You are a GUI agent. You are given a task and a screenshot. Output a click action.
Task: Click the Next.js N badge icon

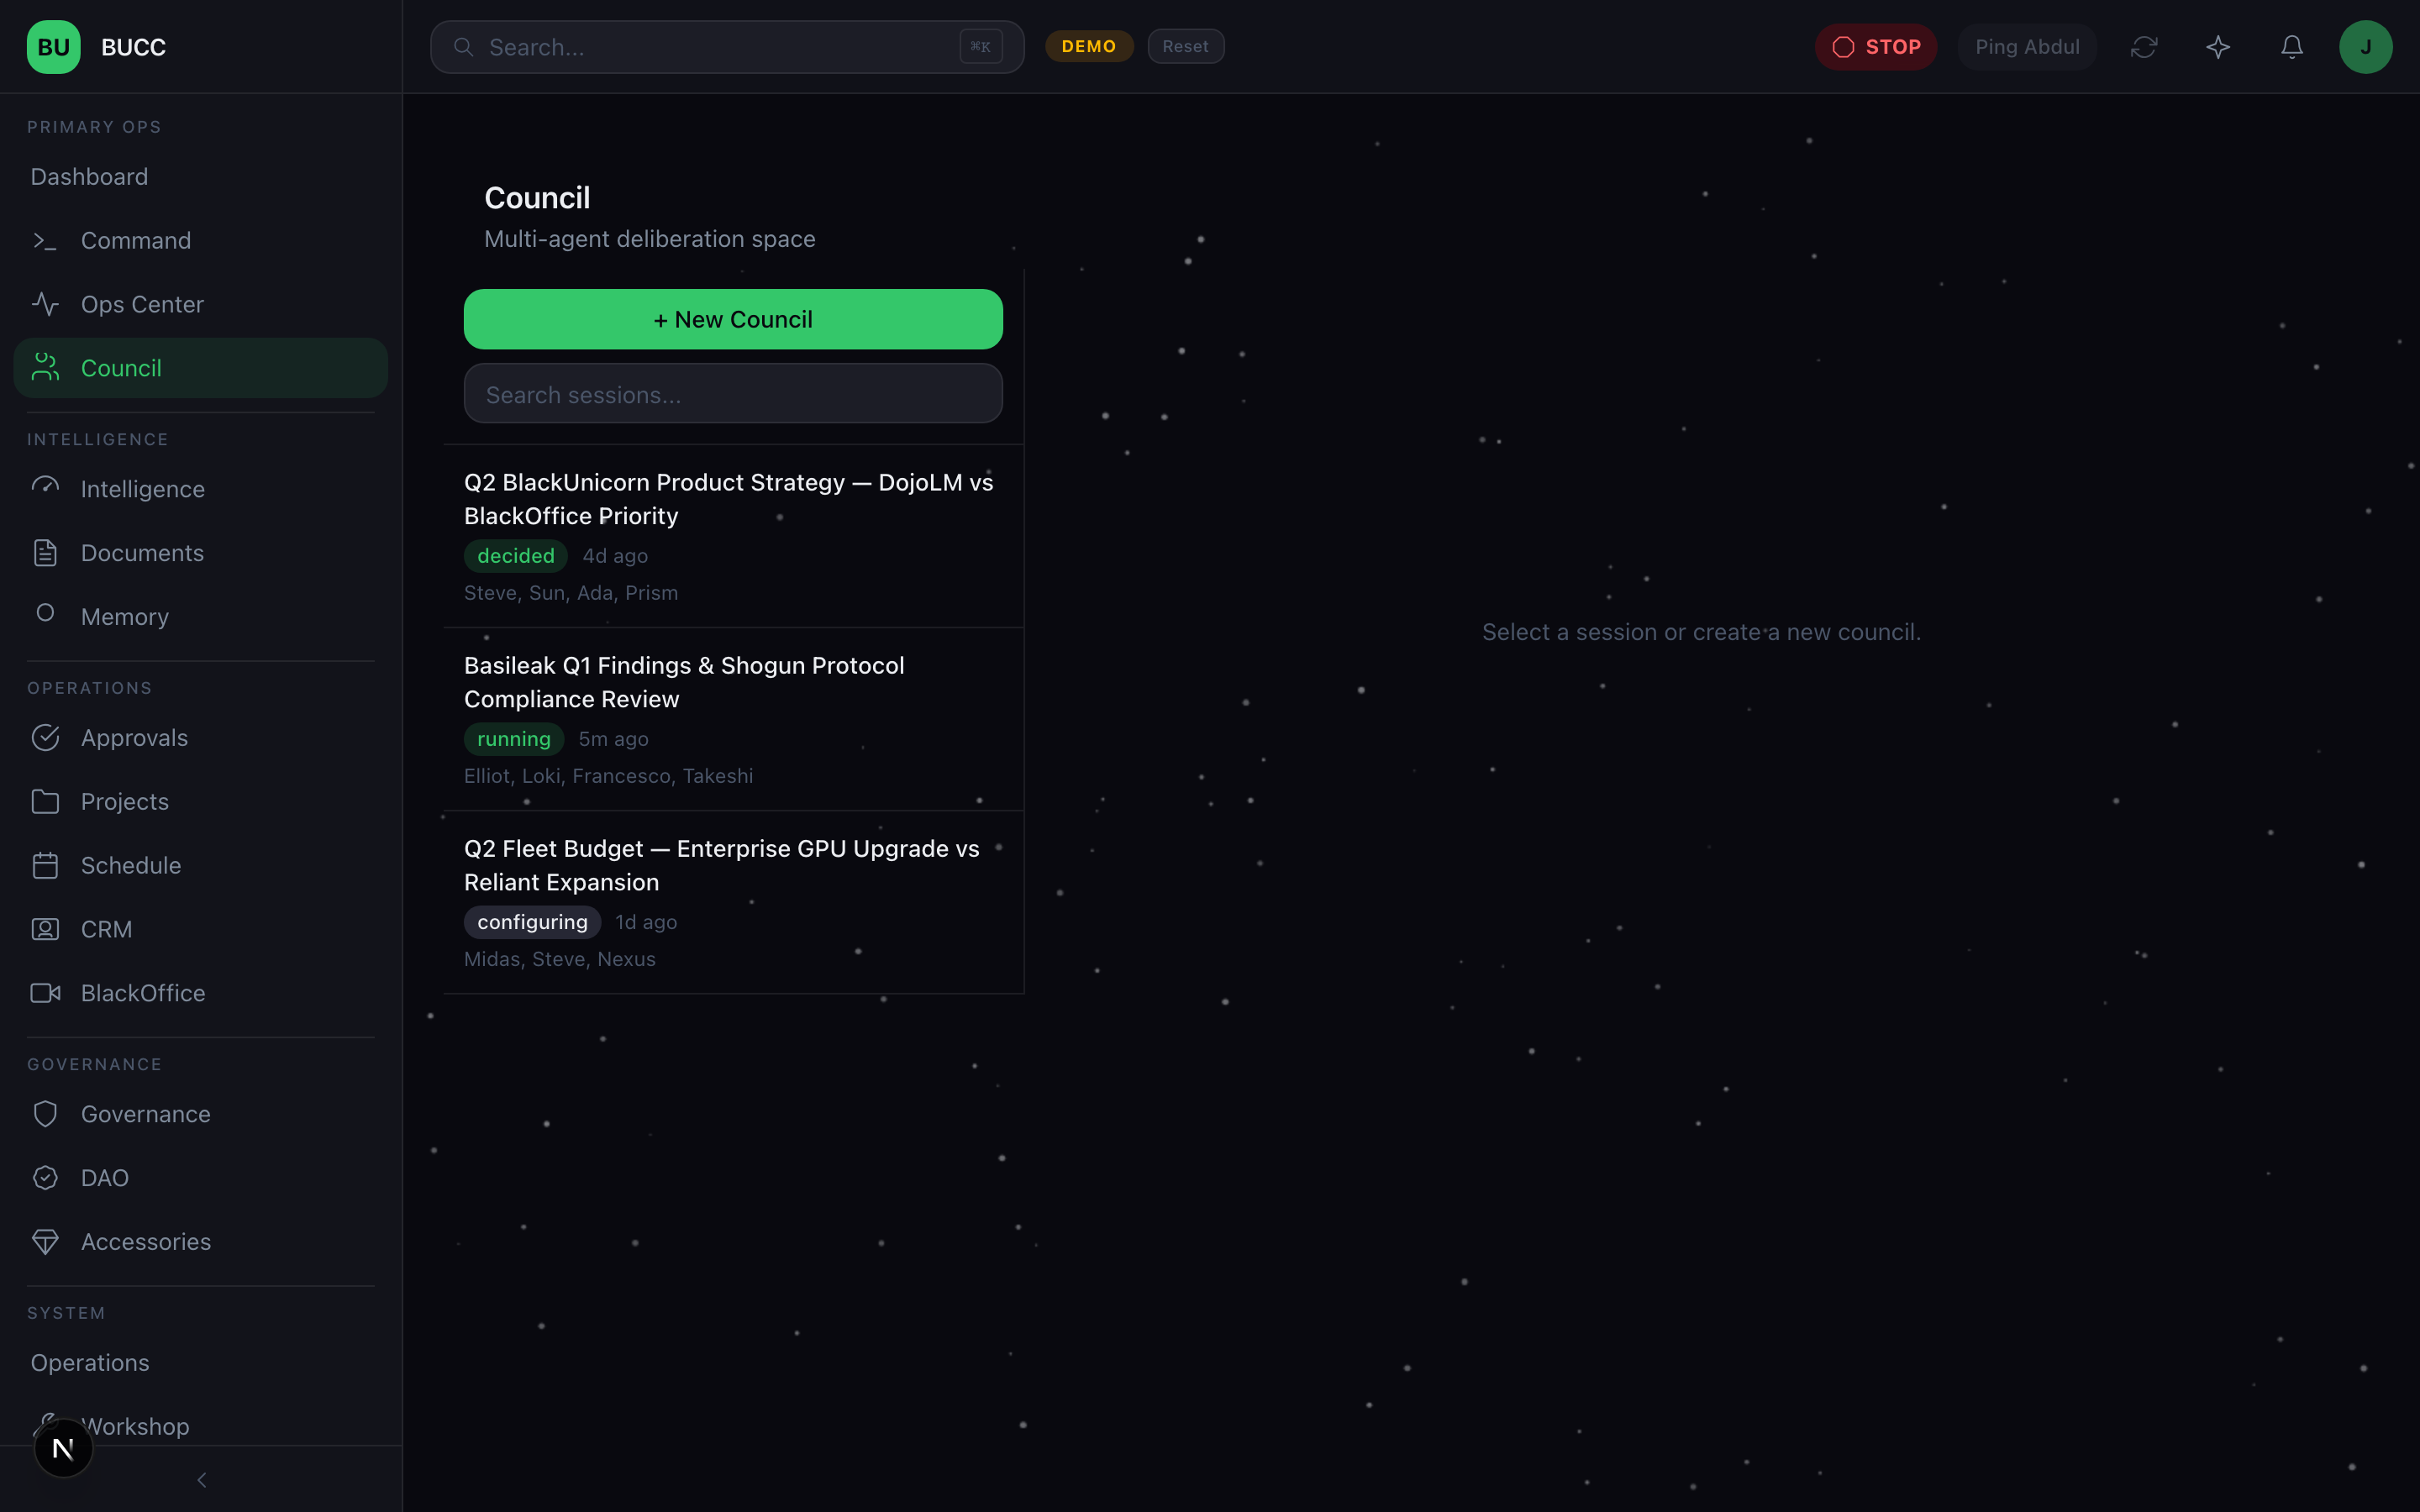(x=63, y=1448)
